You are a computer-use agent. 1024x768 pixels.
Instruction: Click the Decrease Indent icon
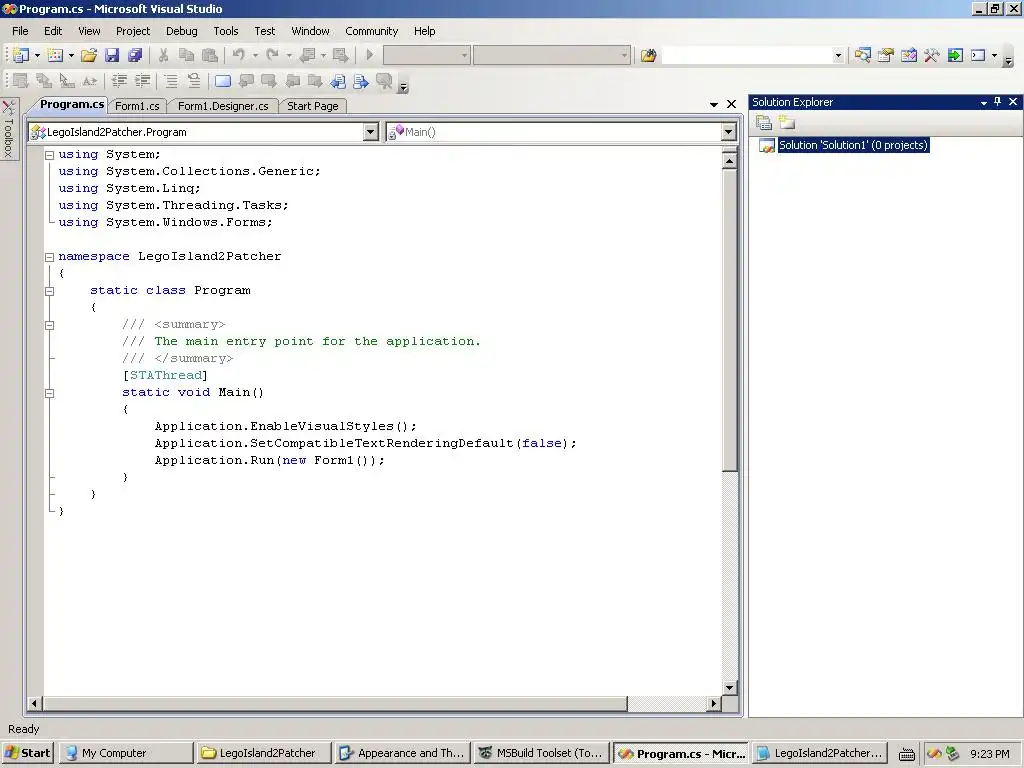click(x=119, y=81)
